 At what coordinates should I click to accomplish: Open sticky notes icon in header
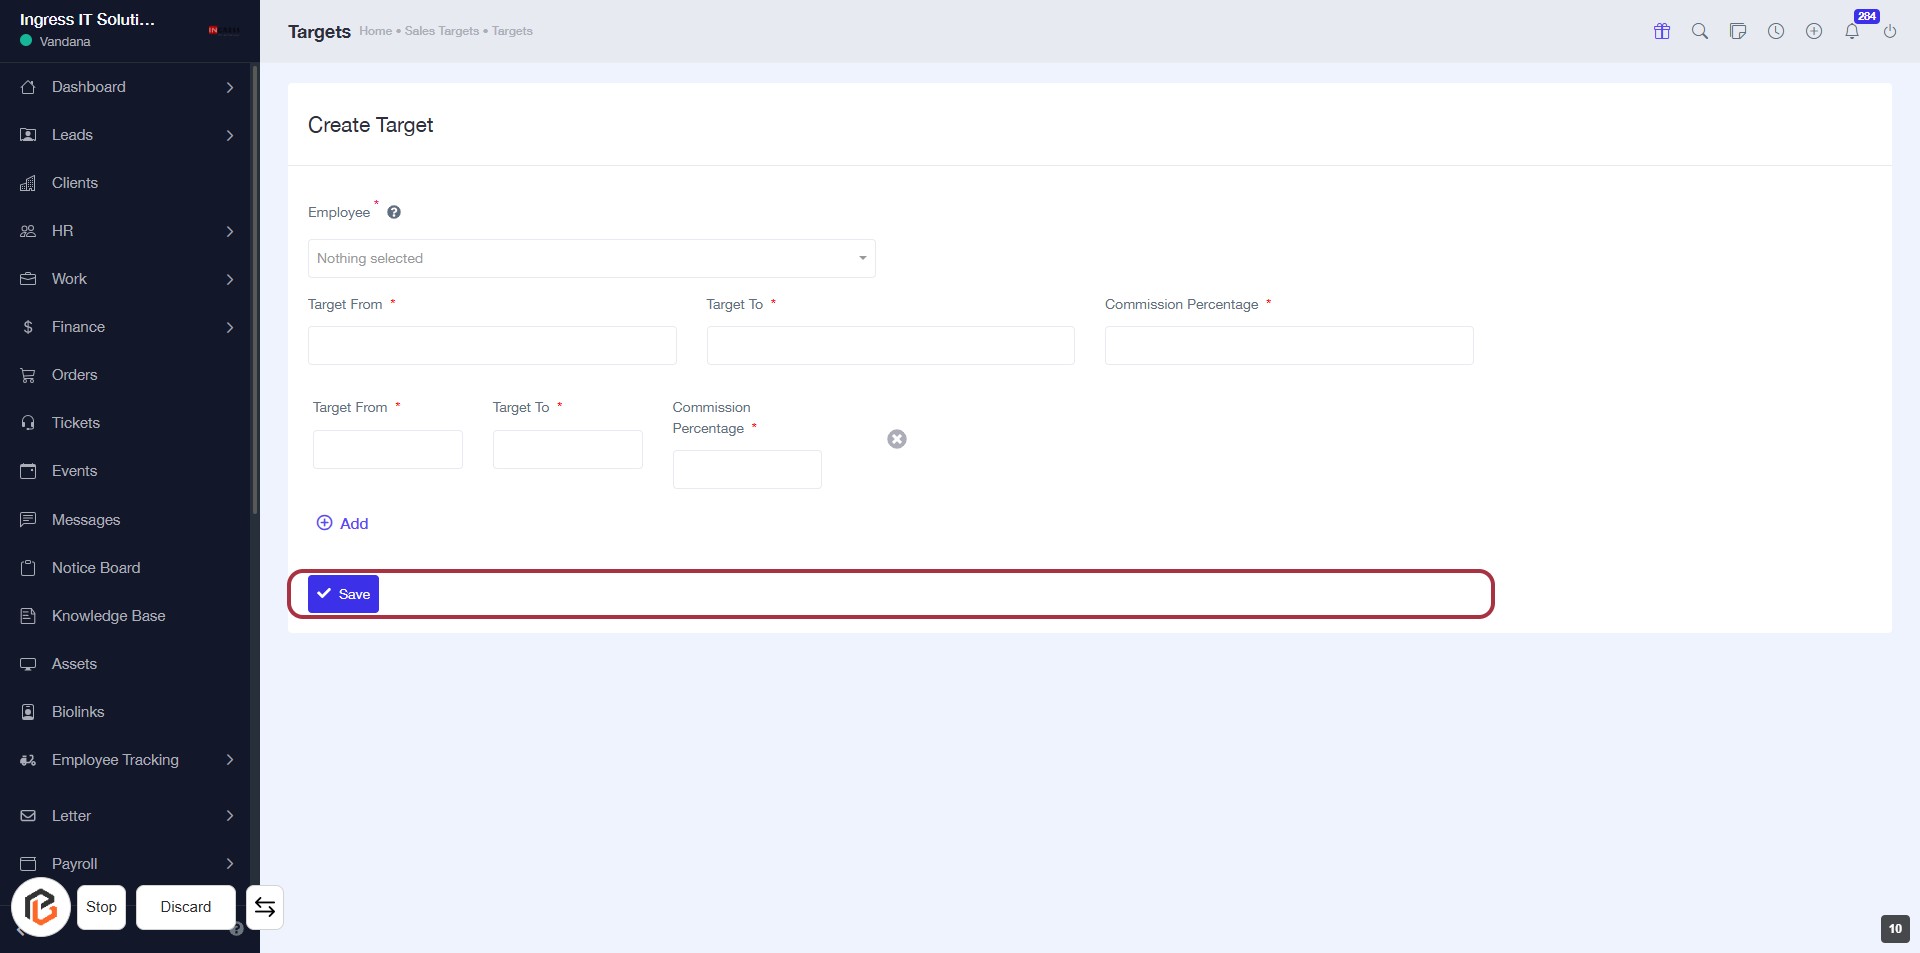(x=1738, y=31)
